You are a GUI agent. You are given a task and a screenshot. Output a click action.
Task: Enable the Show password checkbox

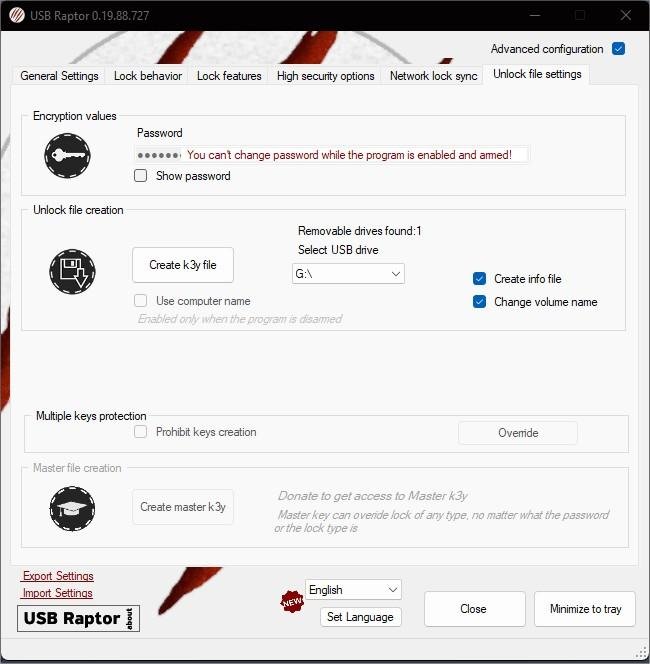coord(141,175)
